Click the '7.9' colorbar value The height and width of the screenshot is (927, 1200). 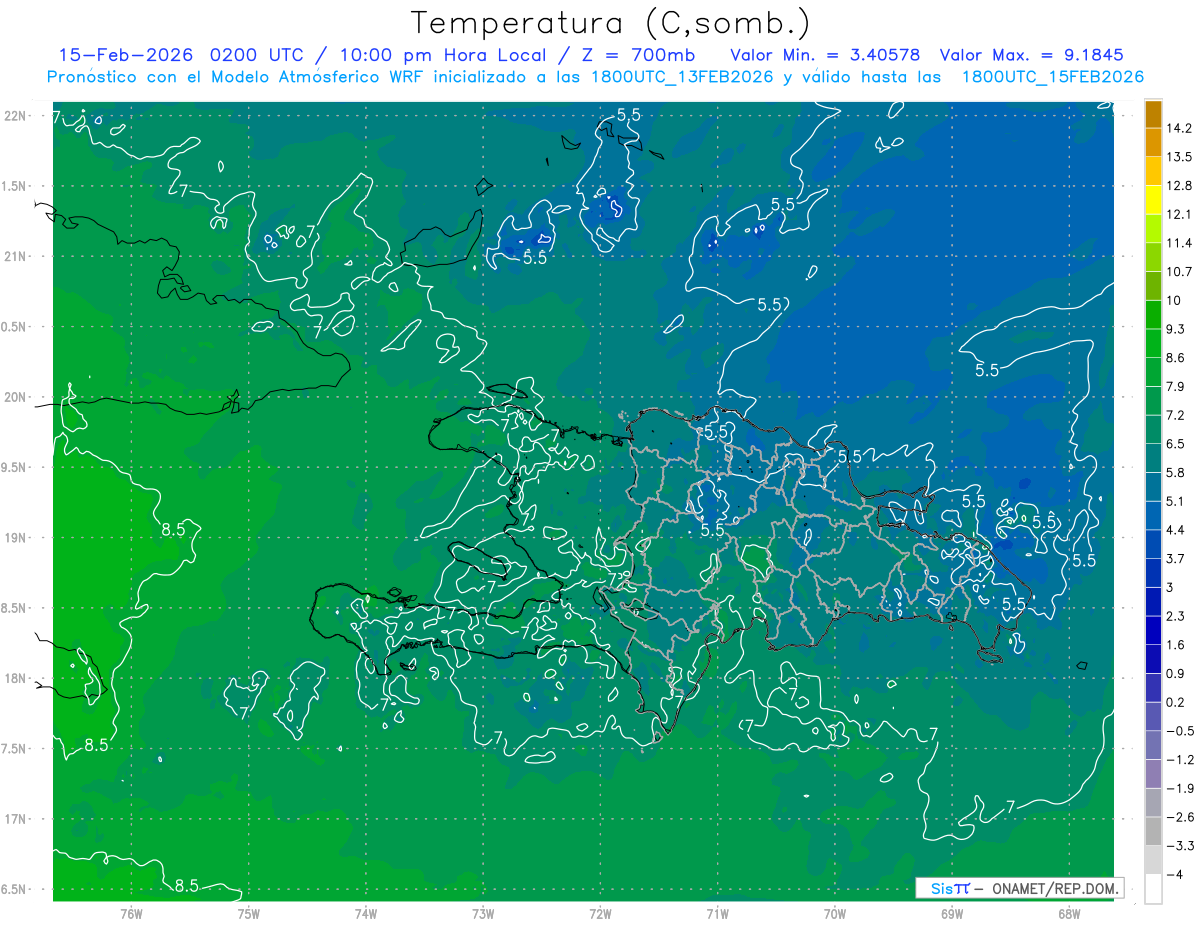[1177, 387]
